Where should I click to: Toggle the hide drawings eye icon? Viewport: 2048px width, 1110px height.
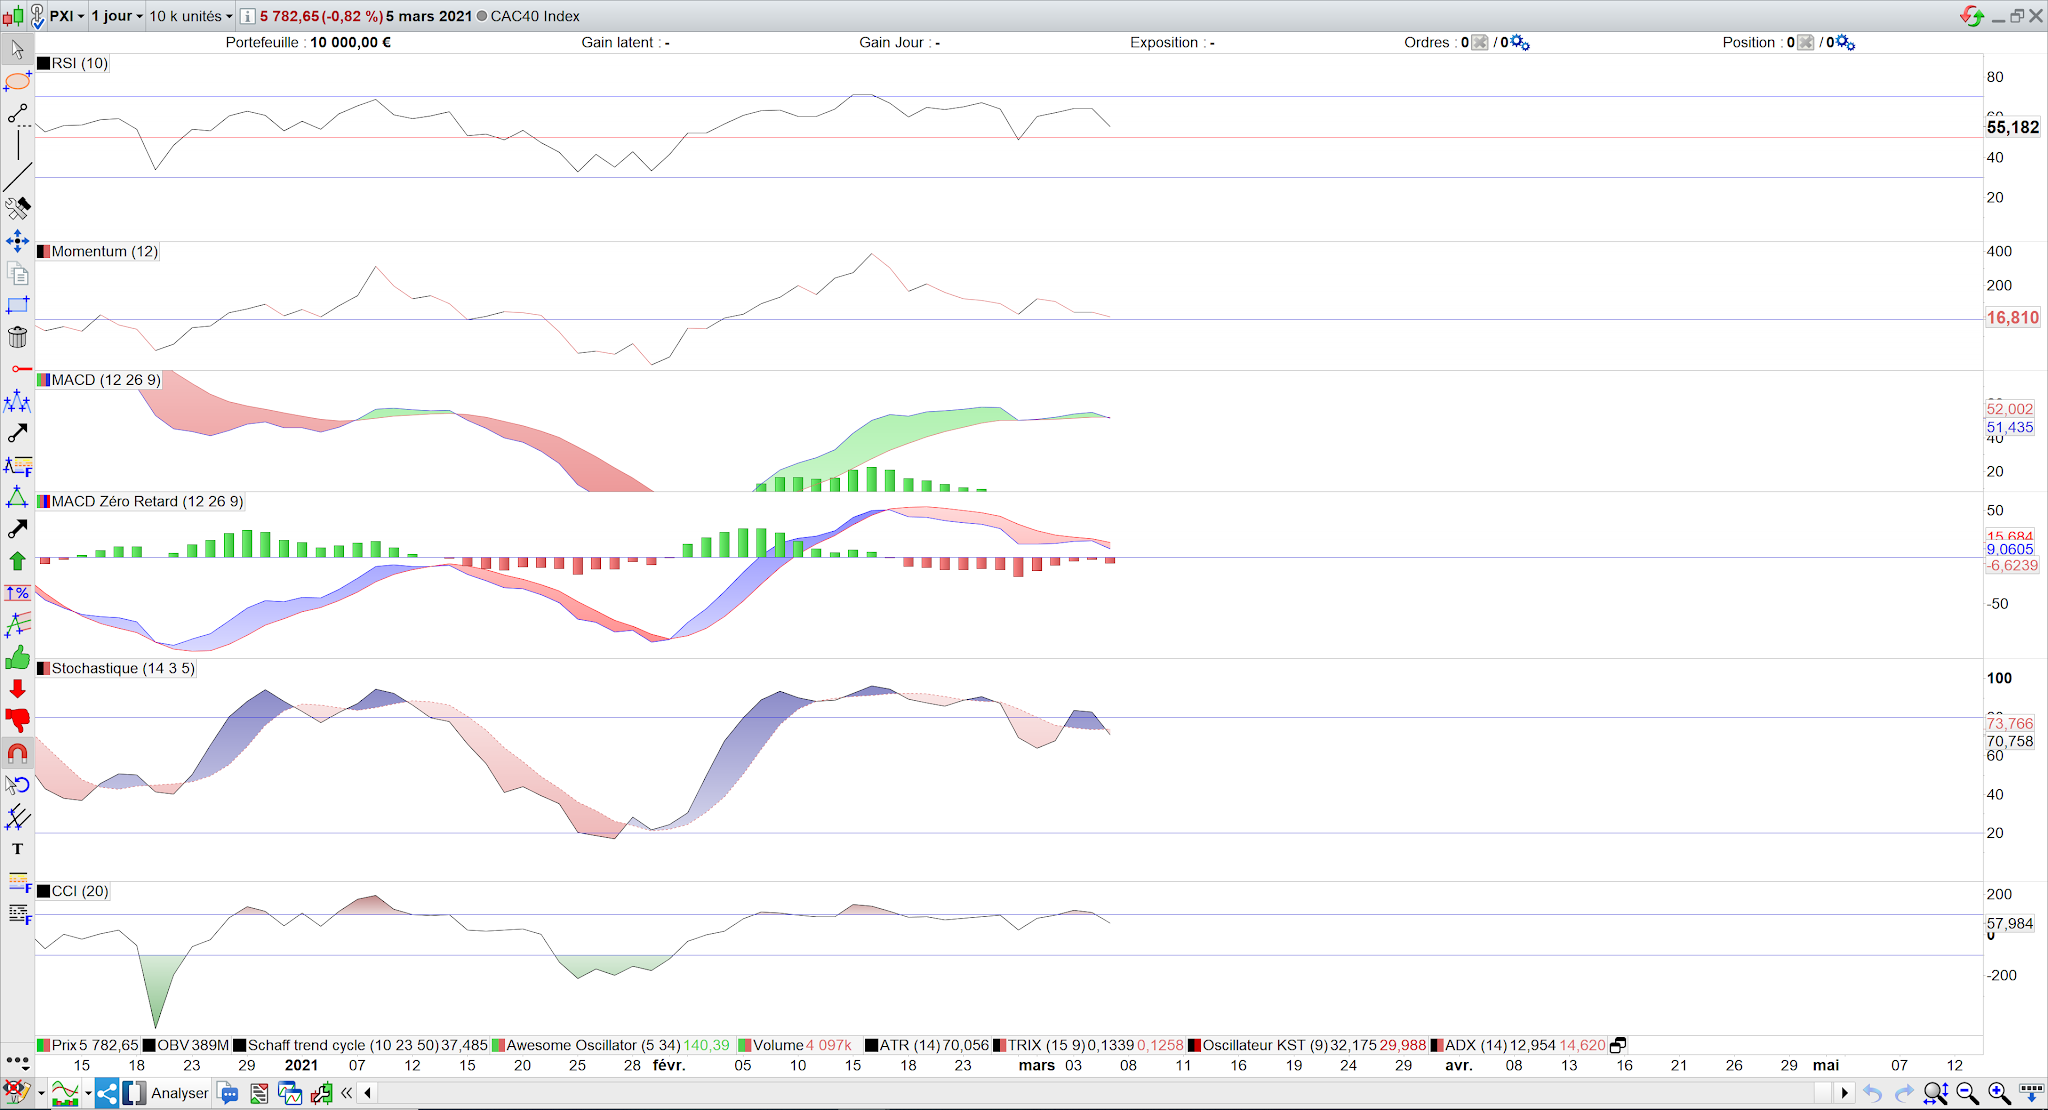pos(15,1093)
